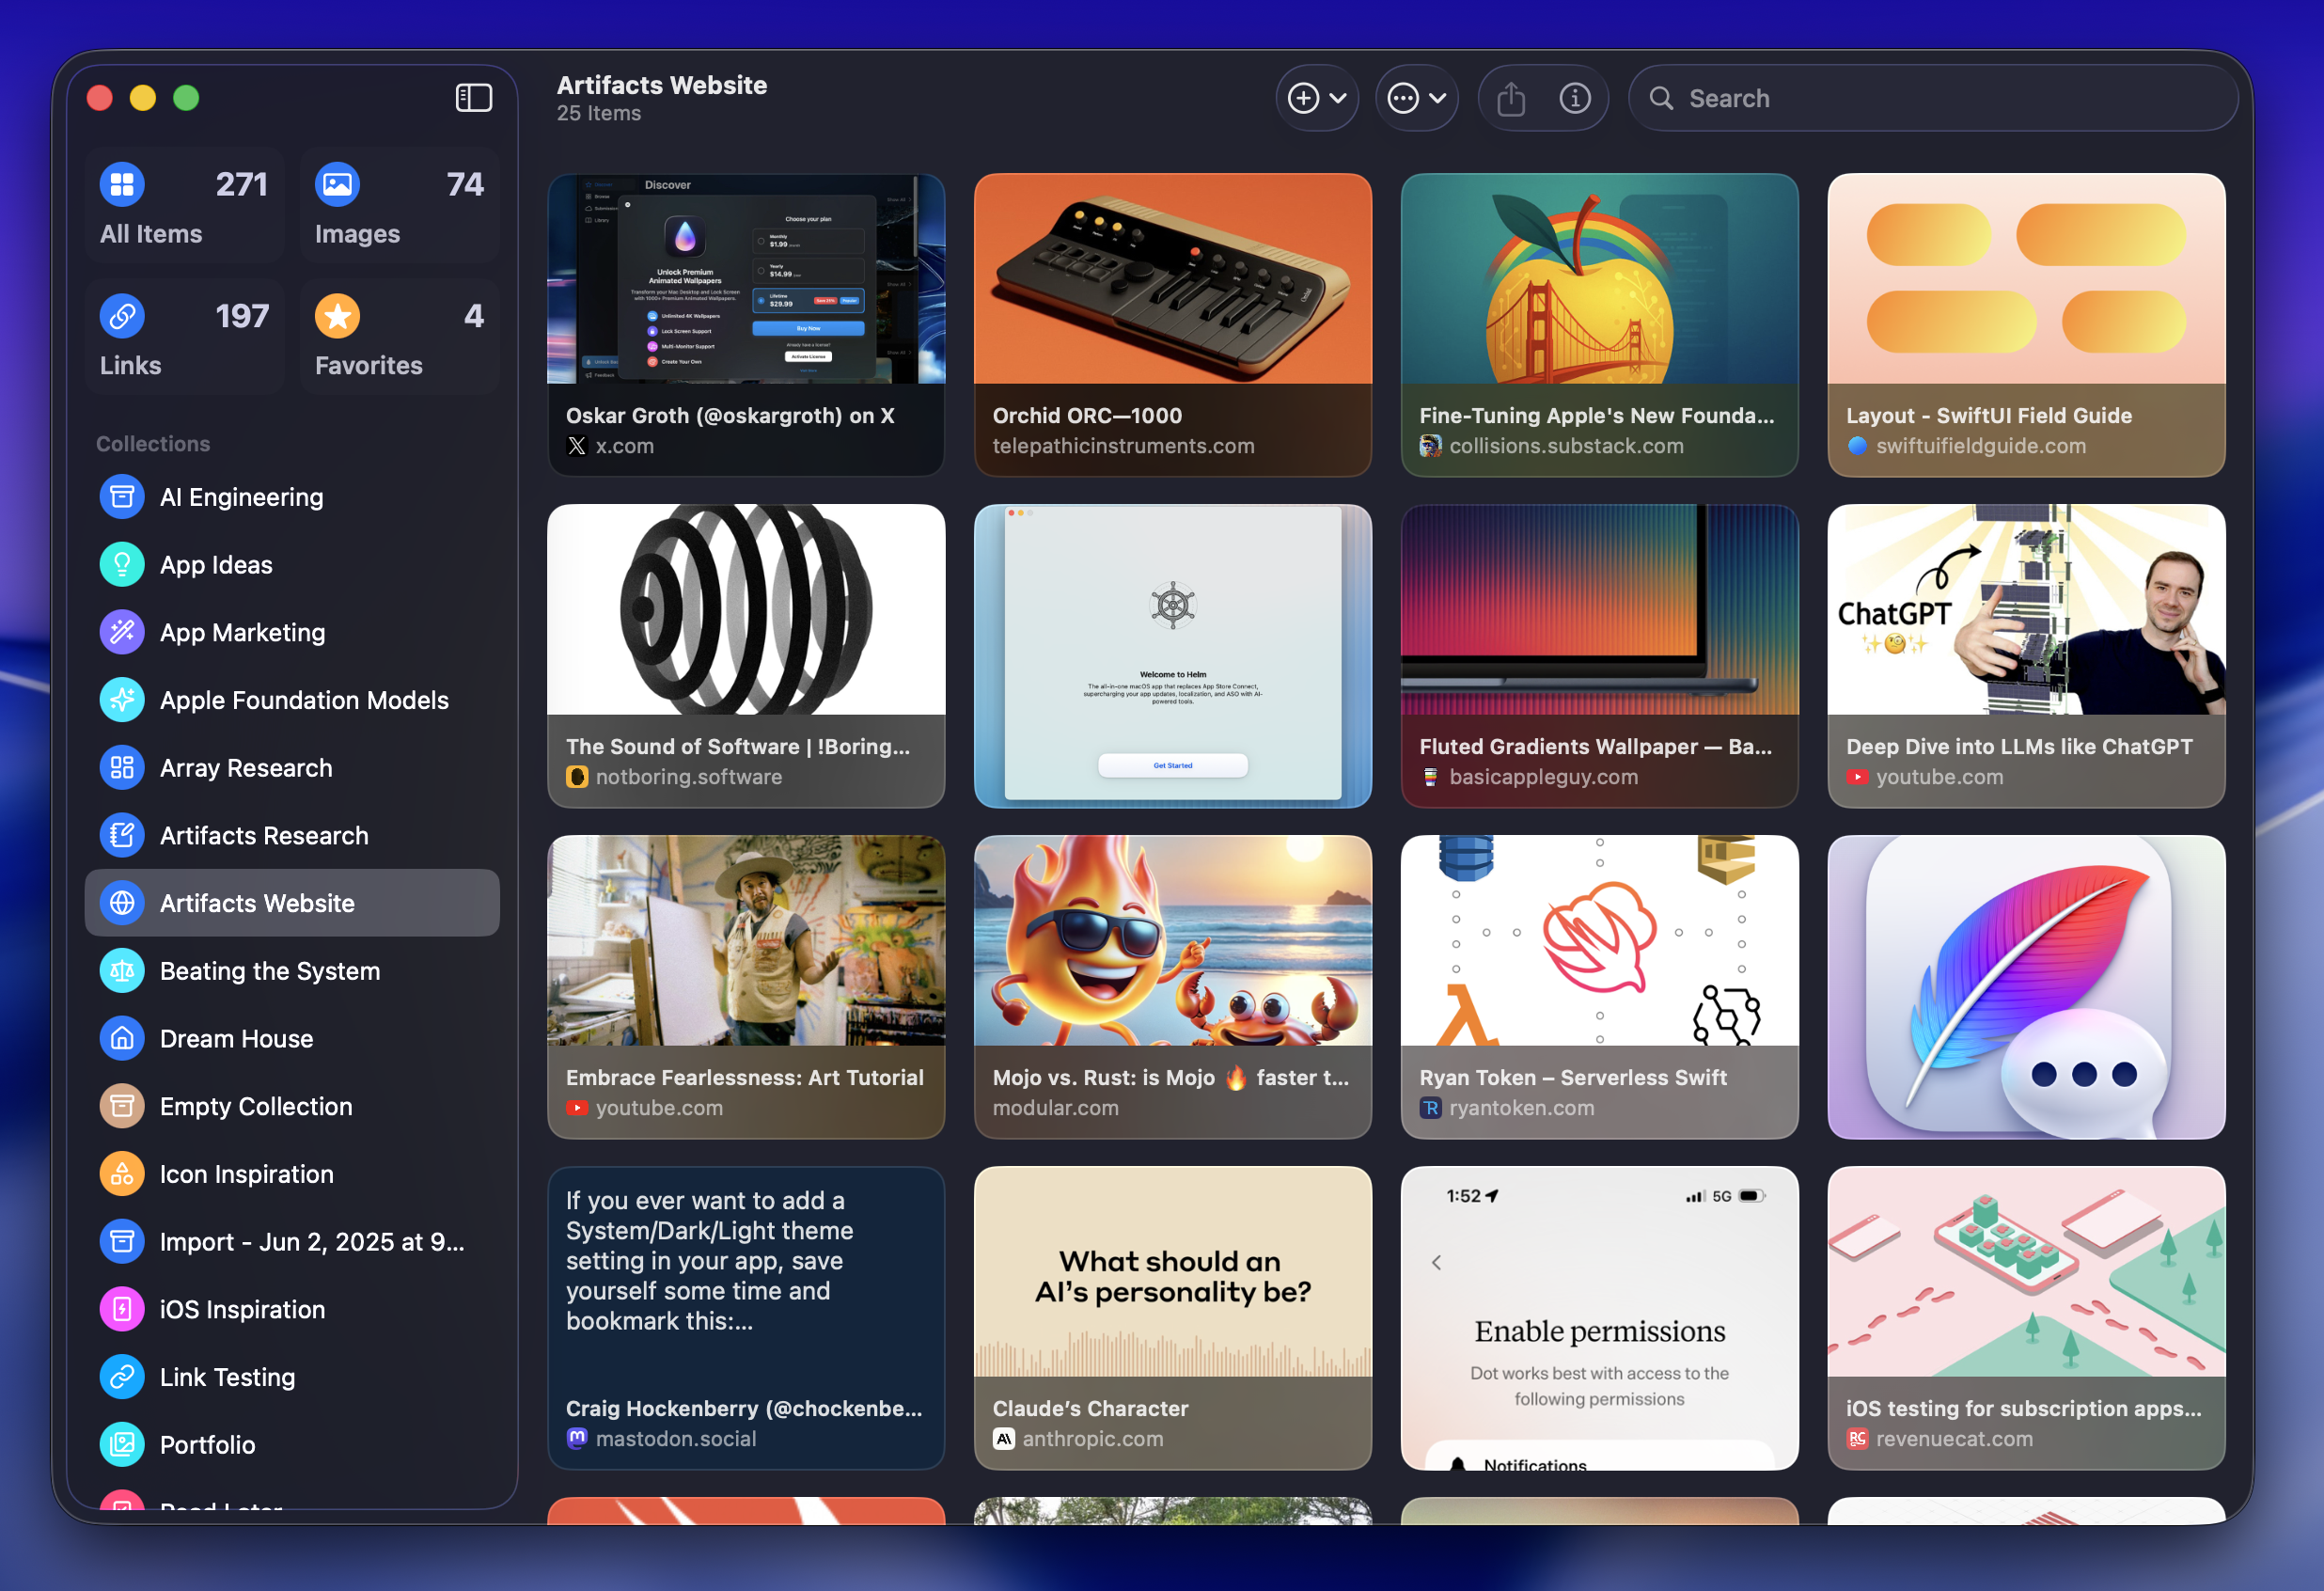This screenshot has width=2324, height=1591.
Task: Open the Deep Dive into LLMs video
Action: (2026, 657)
